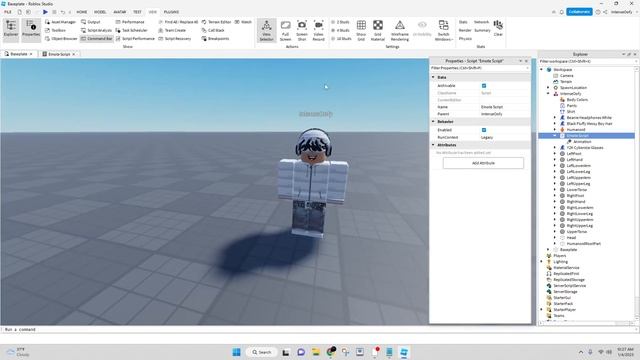This screenshot has height=360, width=640.
Task: Expand the SpawnLocation node
Action: coord(548,88)
